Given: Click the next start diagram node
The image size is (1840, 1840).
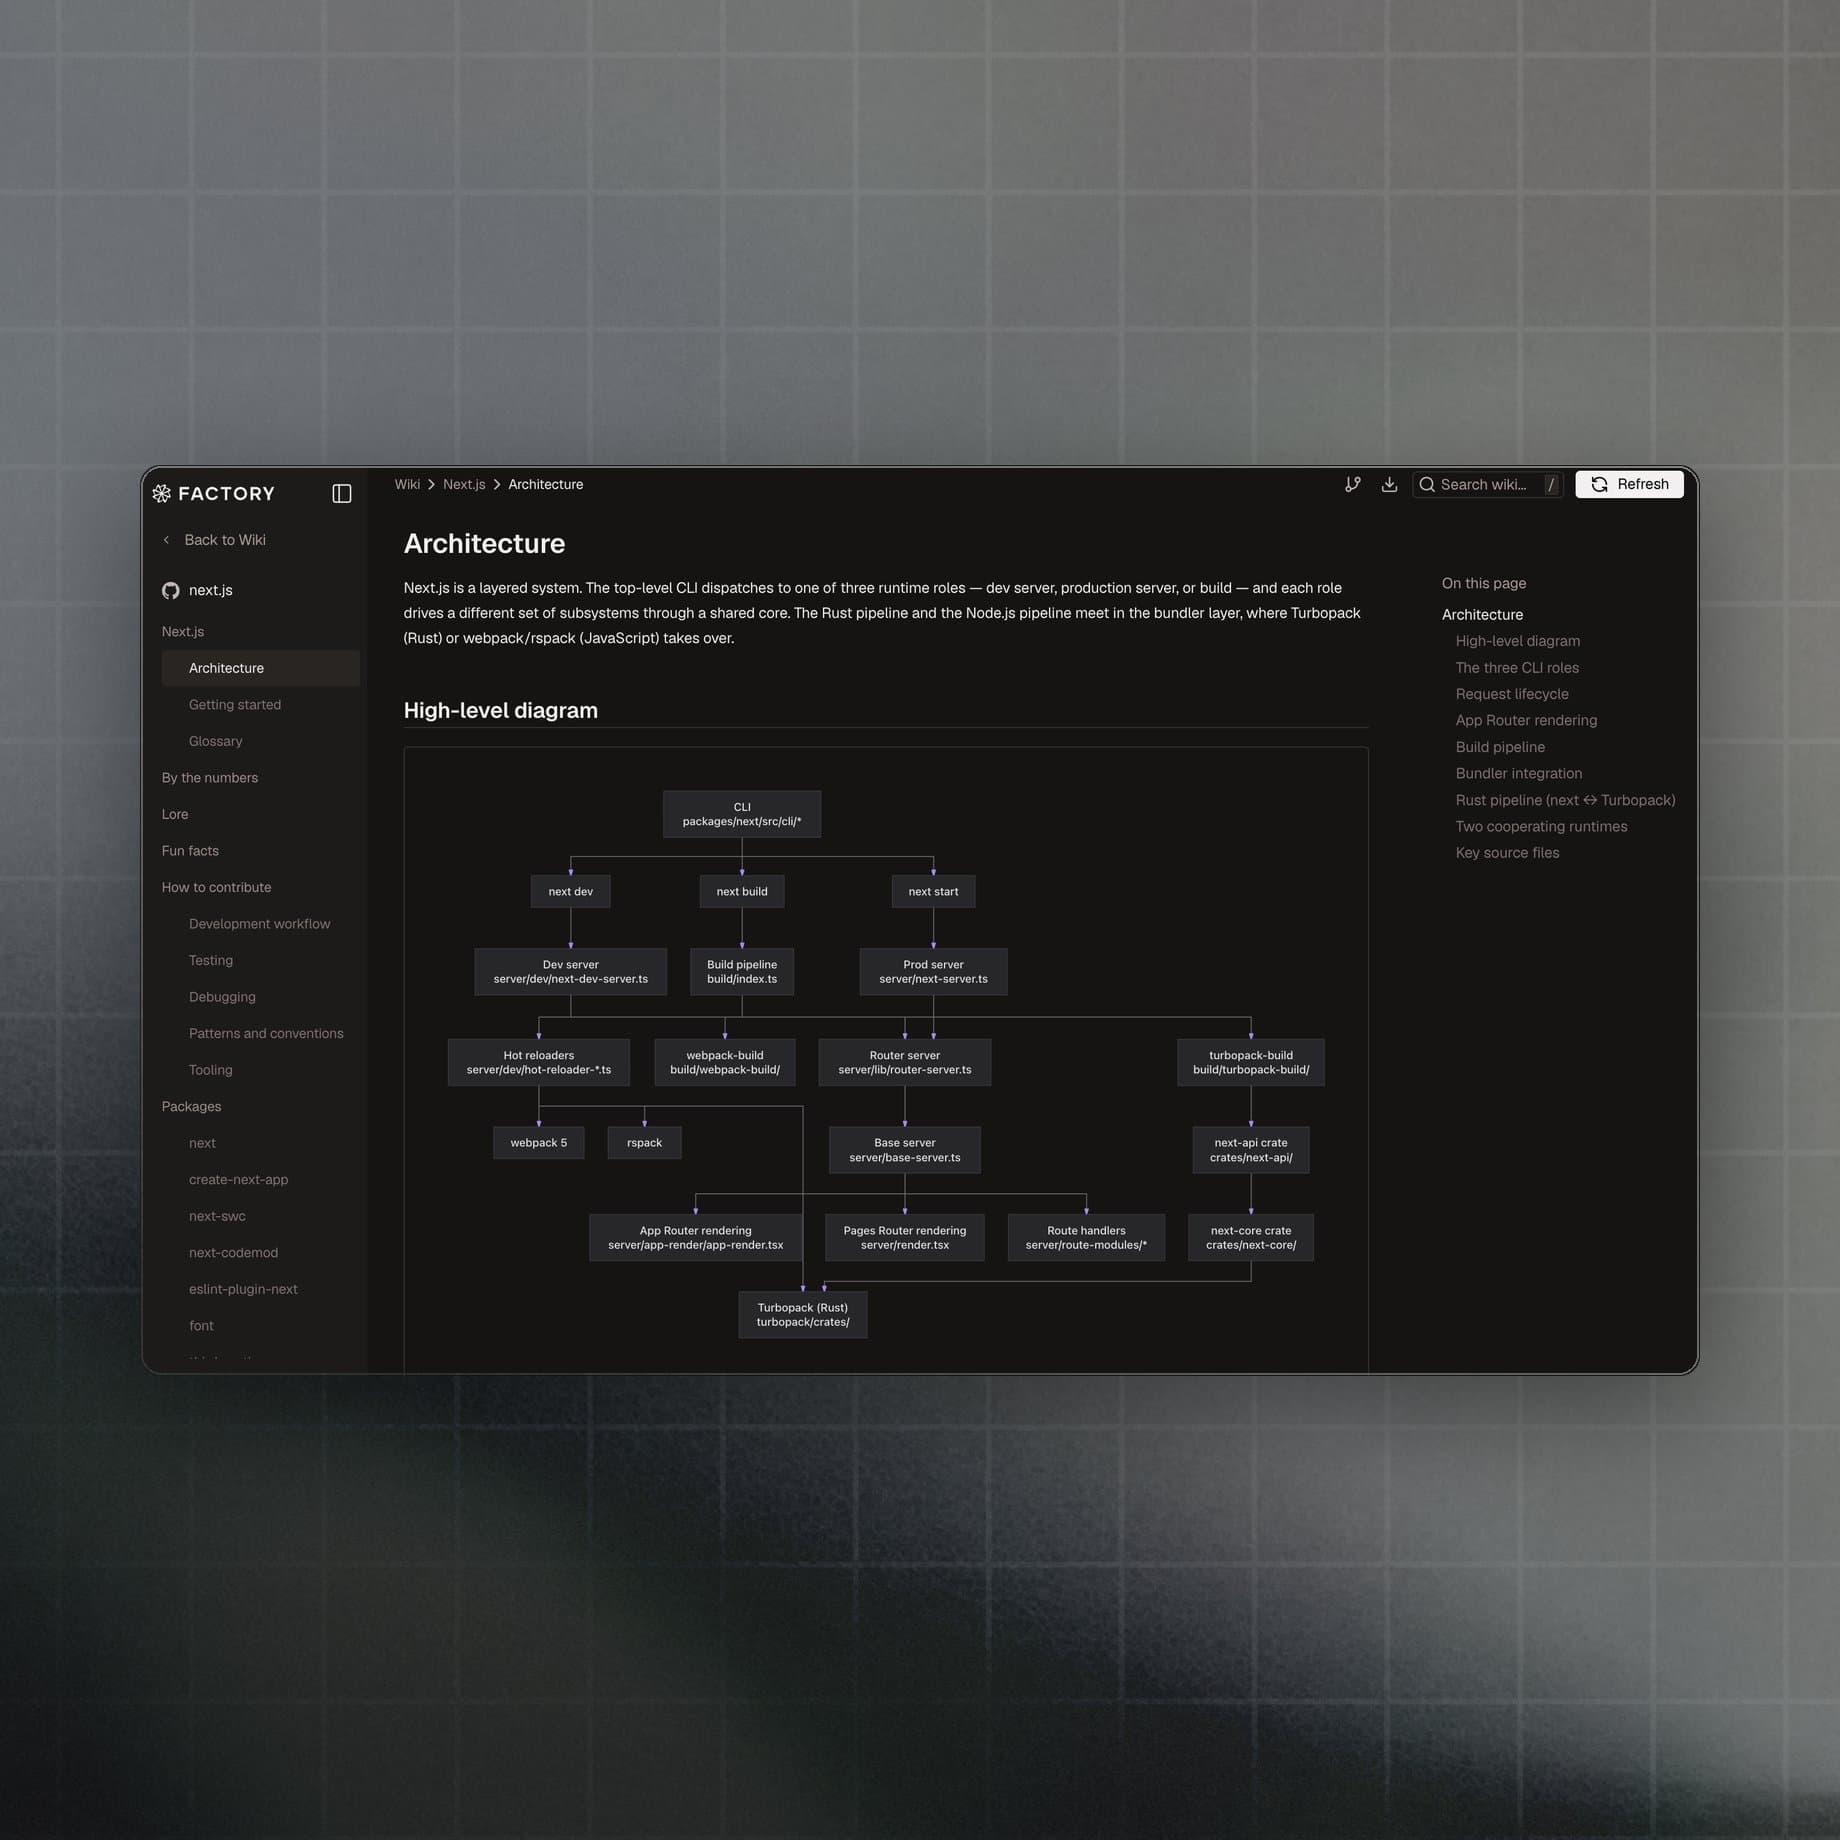Looking at the screenshot, I should click(x=933, y=891).
